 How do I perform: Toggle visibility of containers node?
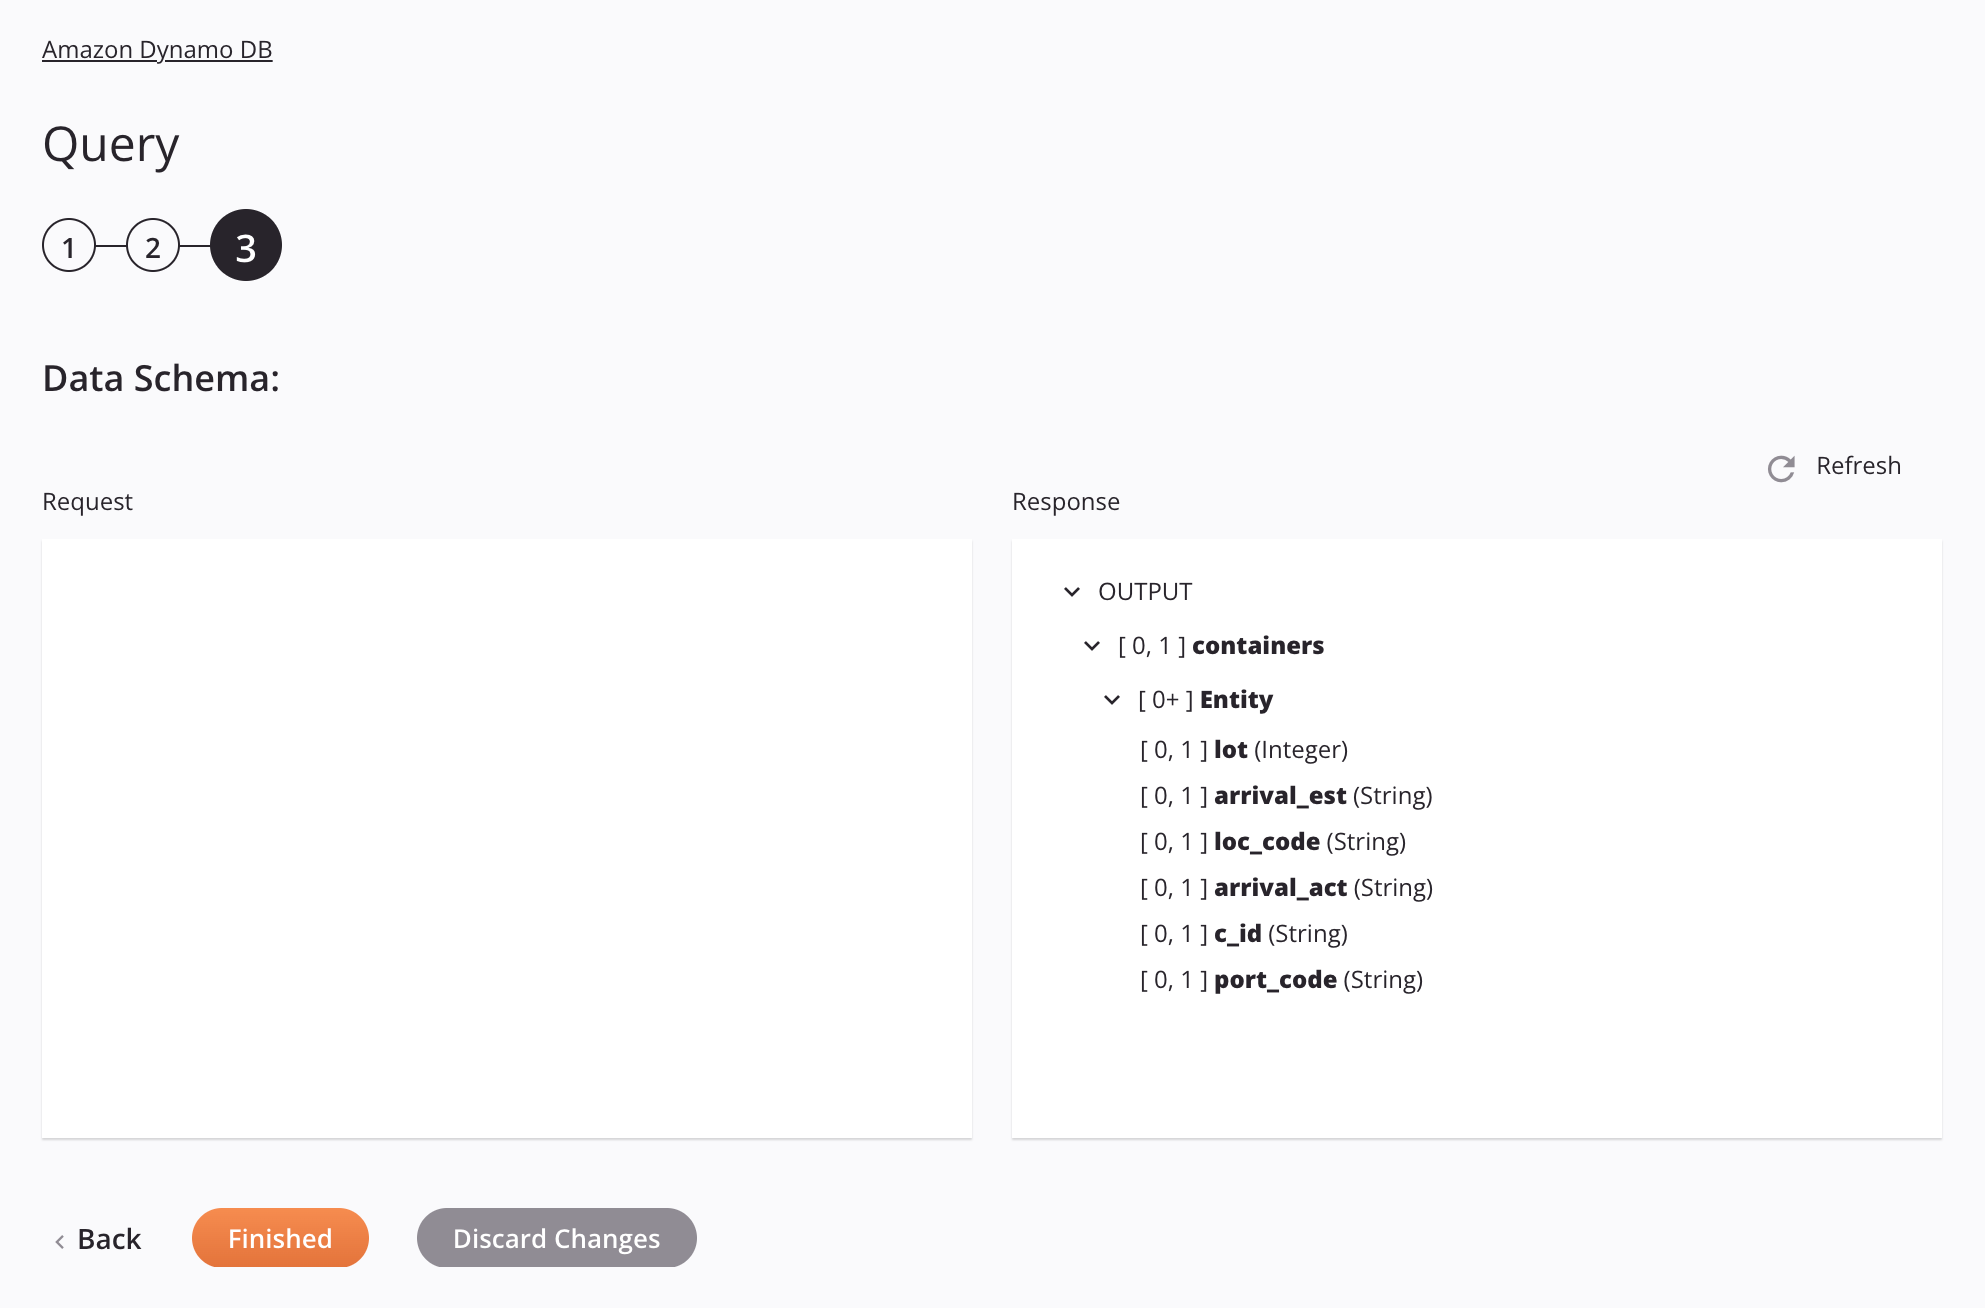click(x=1092, y=645)
